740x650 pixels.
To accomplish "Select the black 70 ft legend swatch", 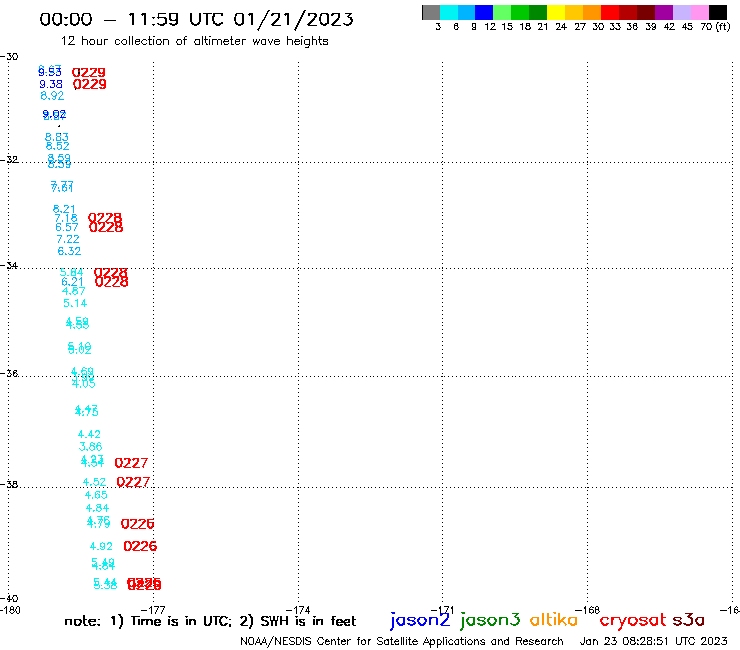I will 718,12.
